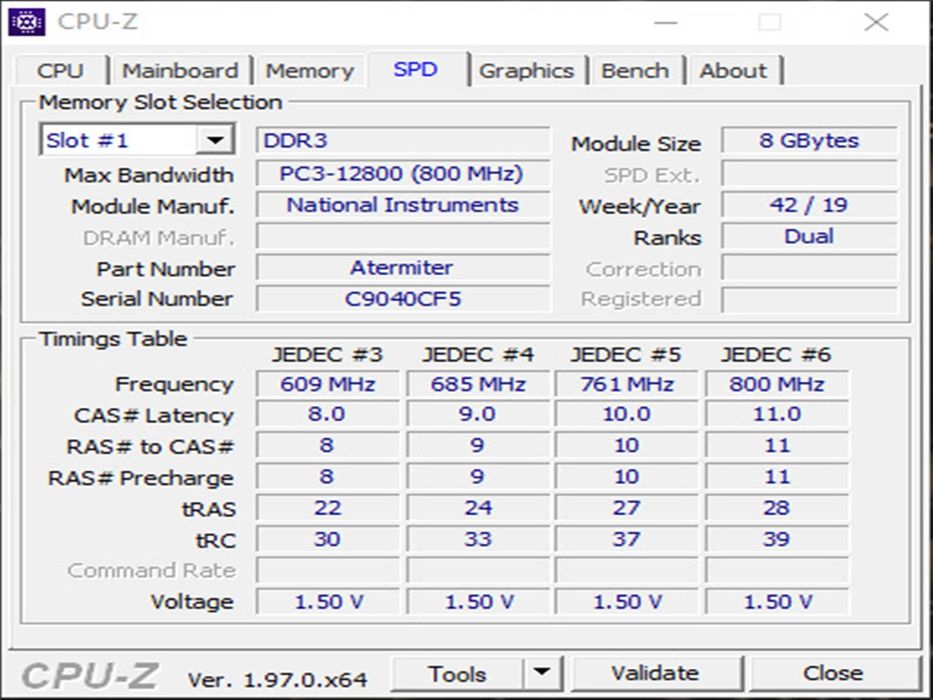Click the 8.0 CAS# Latency cell

[328, 414]
